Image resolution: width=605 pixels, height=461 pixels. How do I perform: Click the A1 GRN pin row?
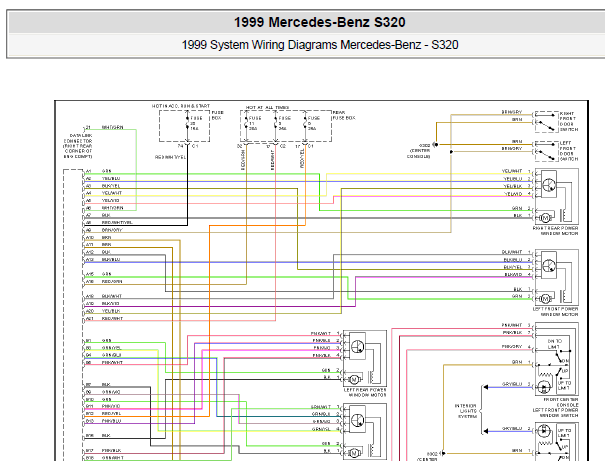pos(98,171)
